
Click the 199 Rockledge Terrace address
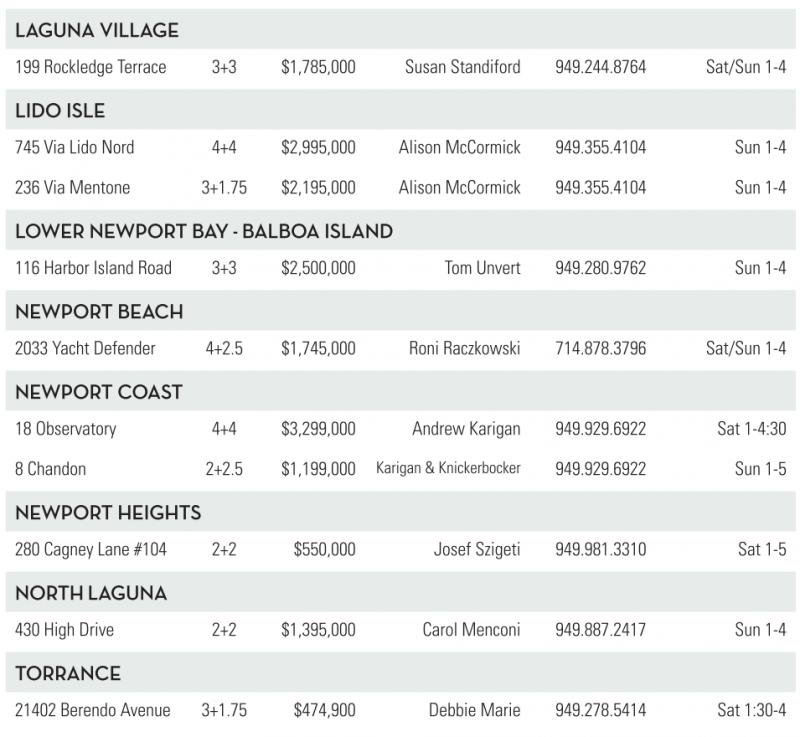coord(91,67)
